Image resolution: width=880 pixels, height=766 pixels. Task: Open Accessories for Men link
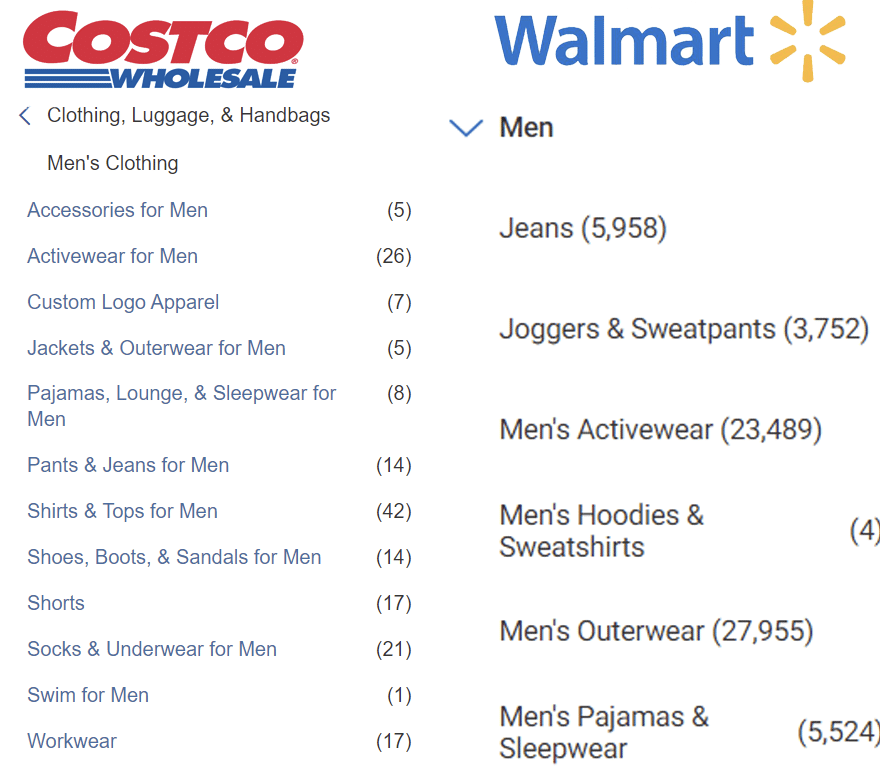coord(117,210)
